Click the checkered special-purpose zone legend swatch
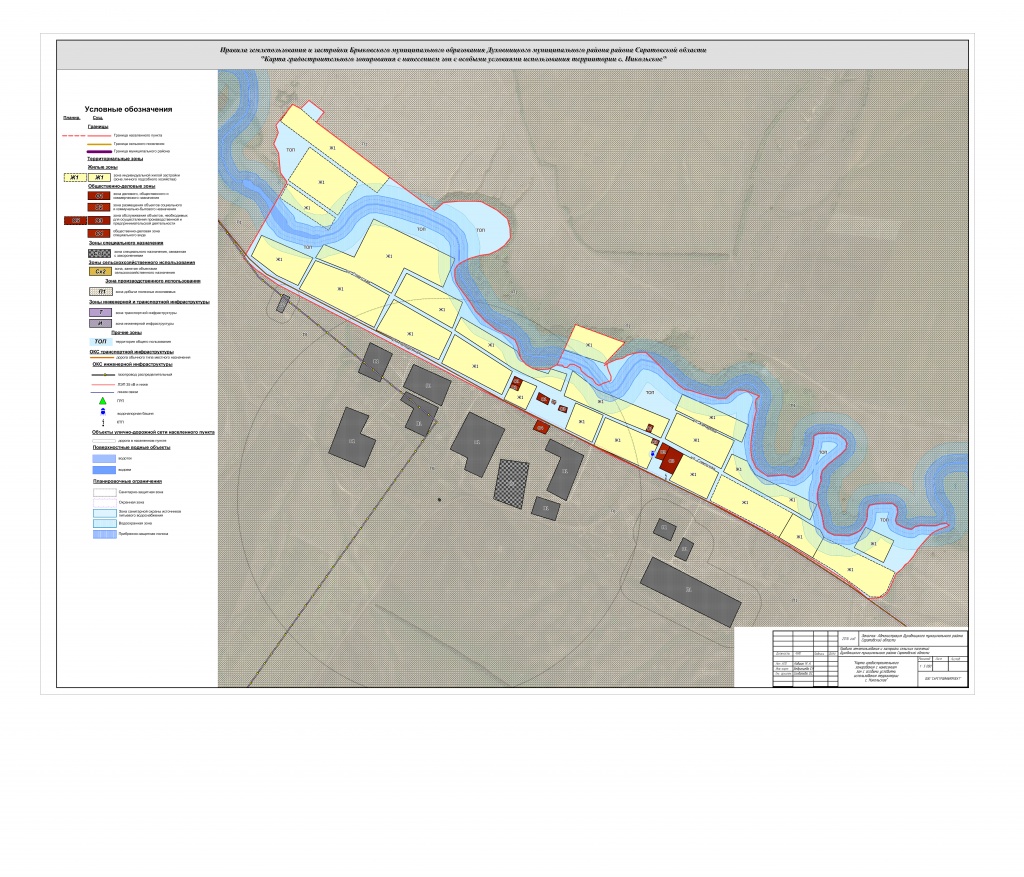1024x877 pixels. click(x=100, y=254)
